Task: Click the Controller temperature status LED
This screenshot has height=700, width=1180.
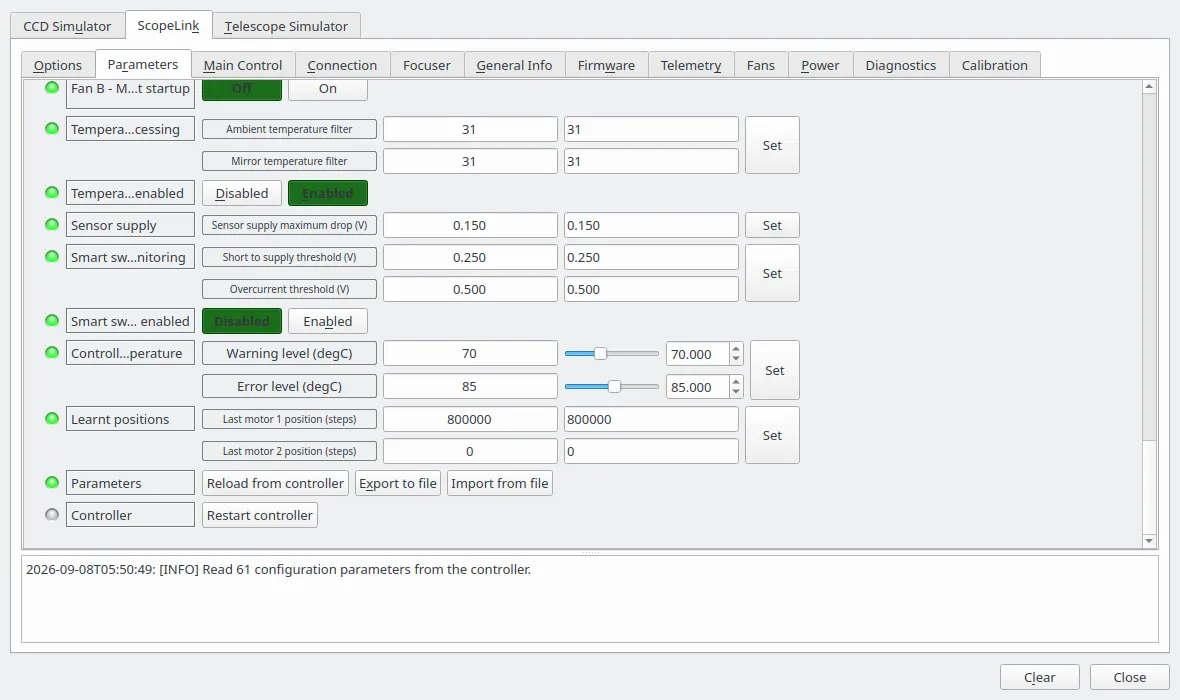Action: coord(52,352)
